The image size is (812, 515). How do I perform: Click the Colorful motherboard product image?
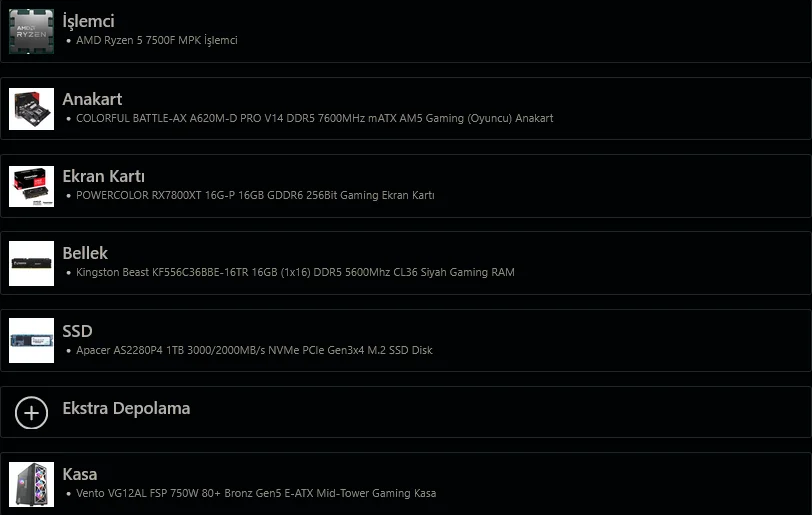(x=31, y=109)
